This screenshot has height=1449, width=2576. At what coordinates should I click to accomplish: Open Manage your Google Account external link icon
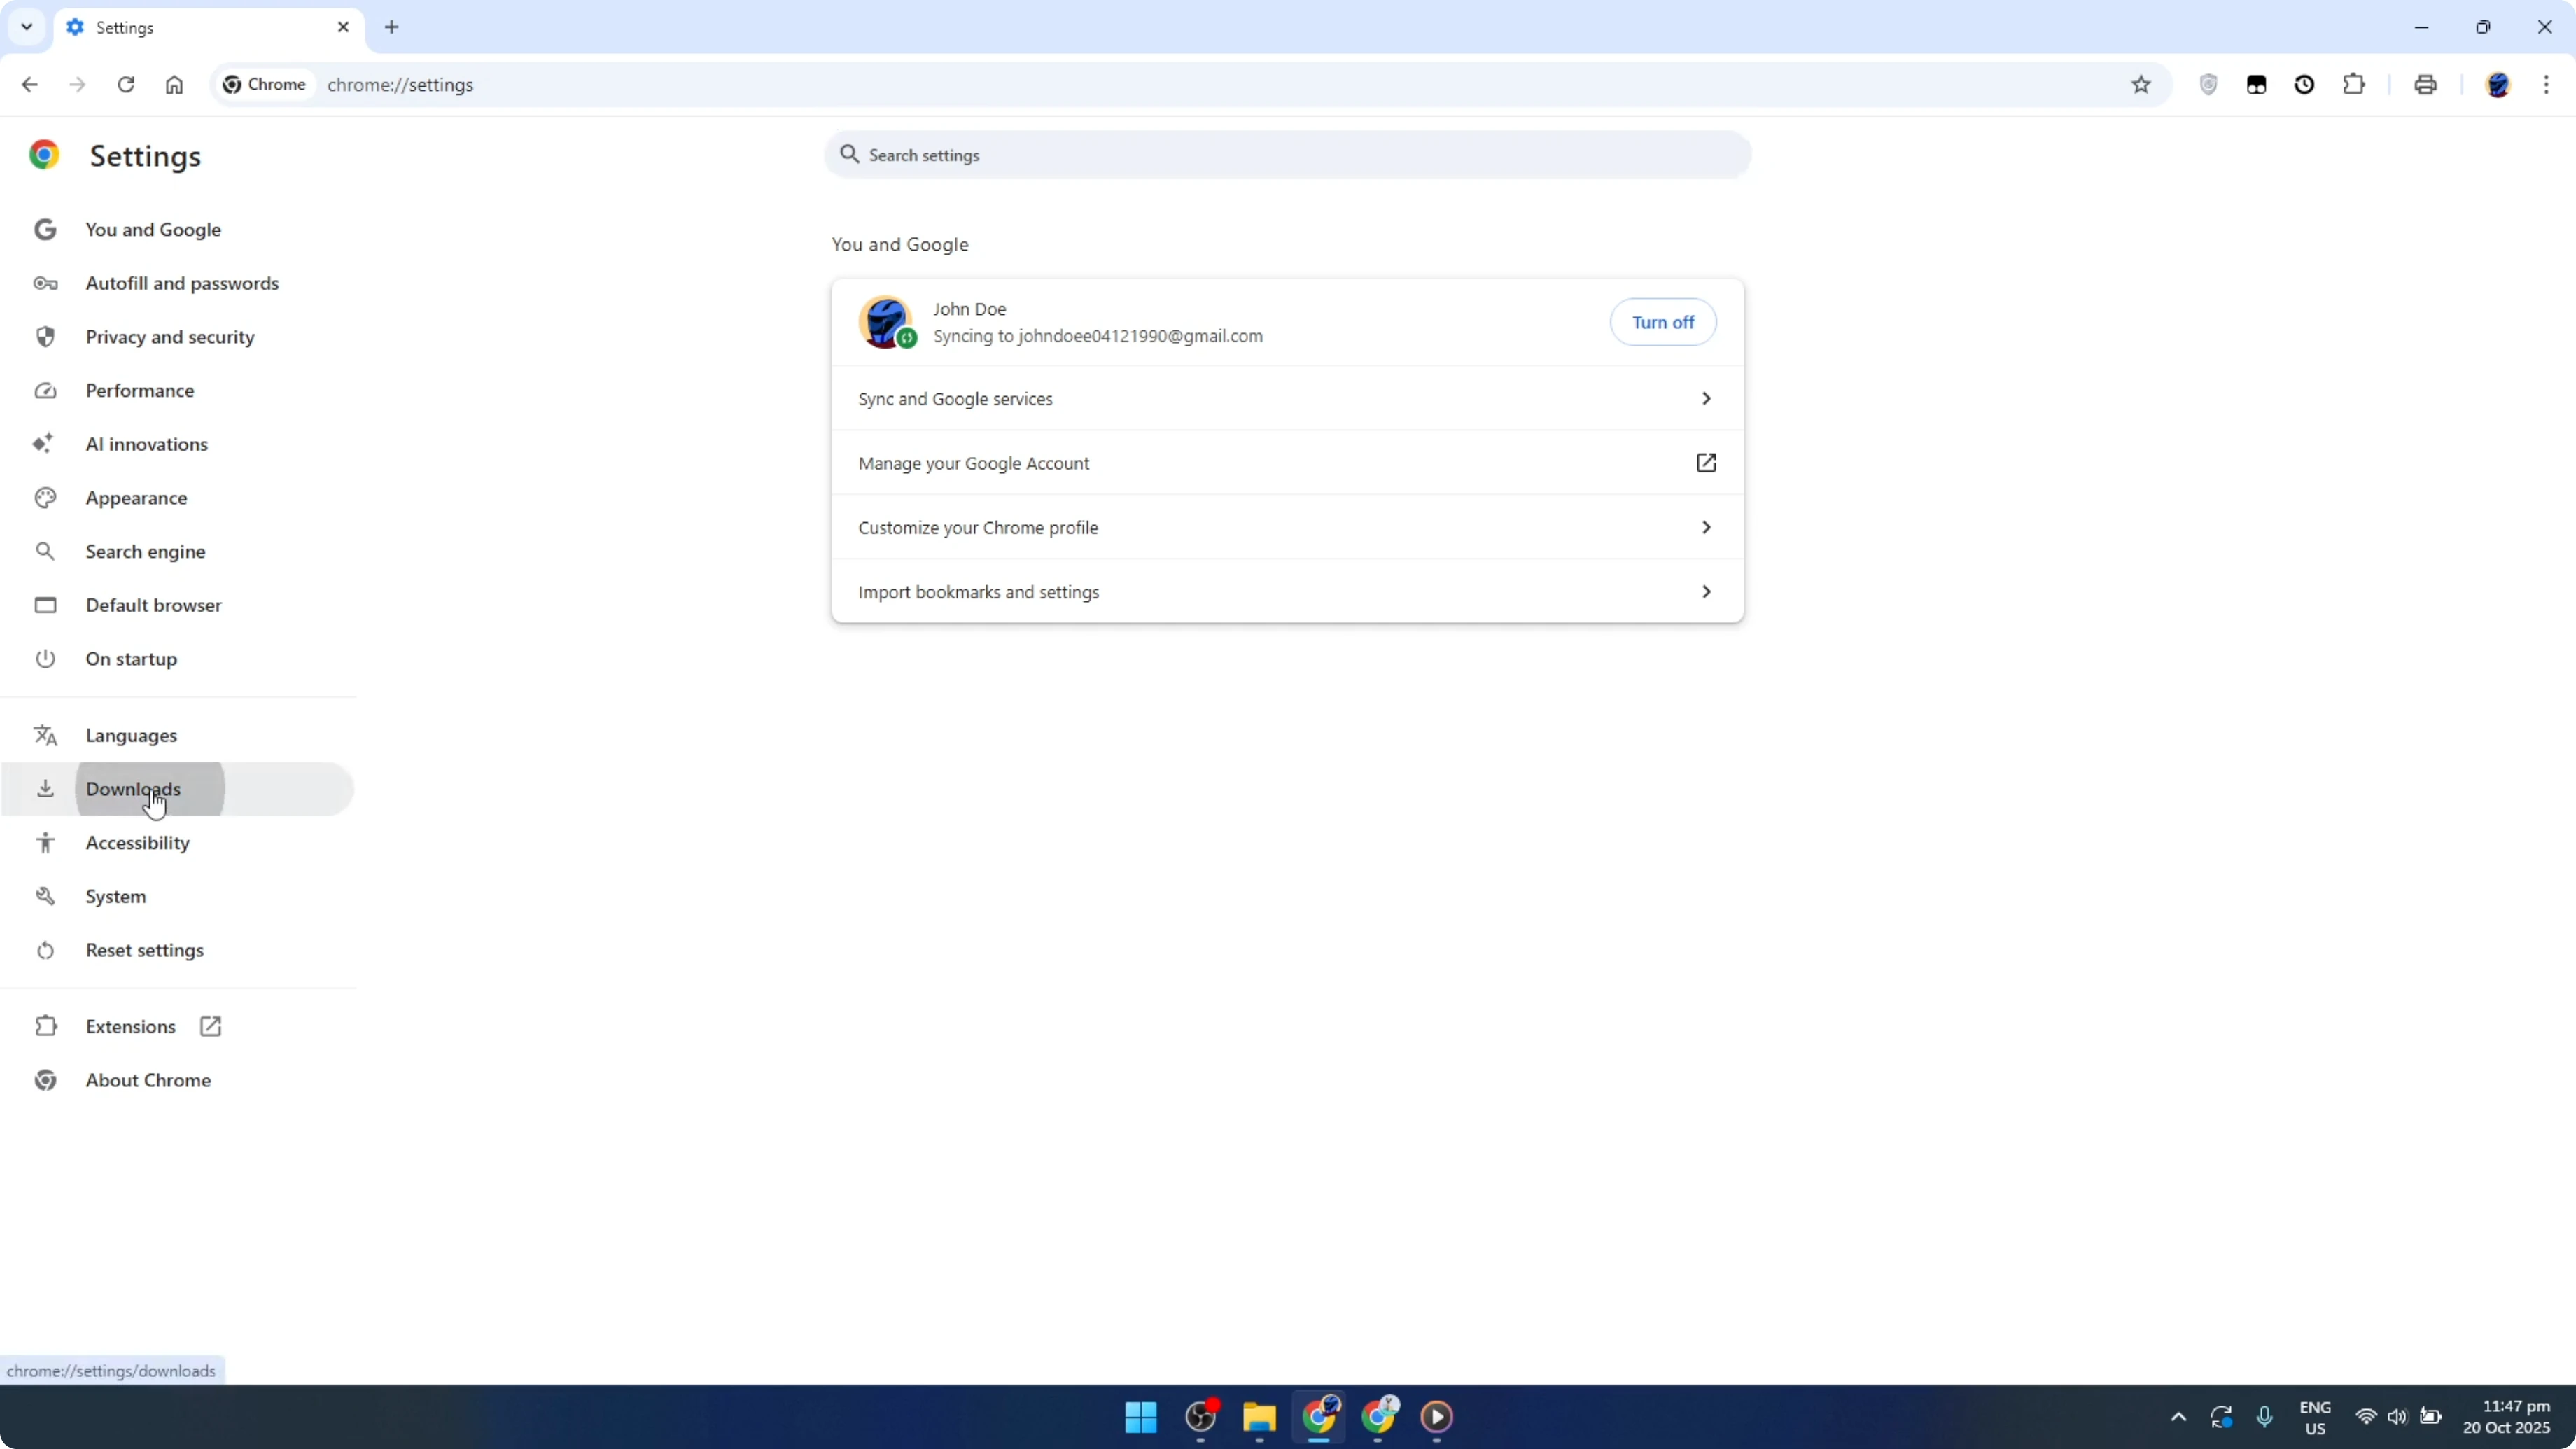(1706, 463)
